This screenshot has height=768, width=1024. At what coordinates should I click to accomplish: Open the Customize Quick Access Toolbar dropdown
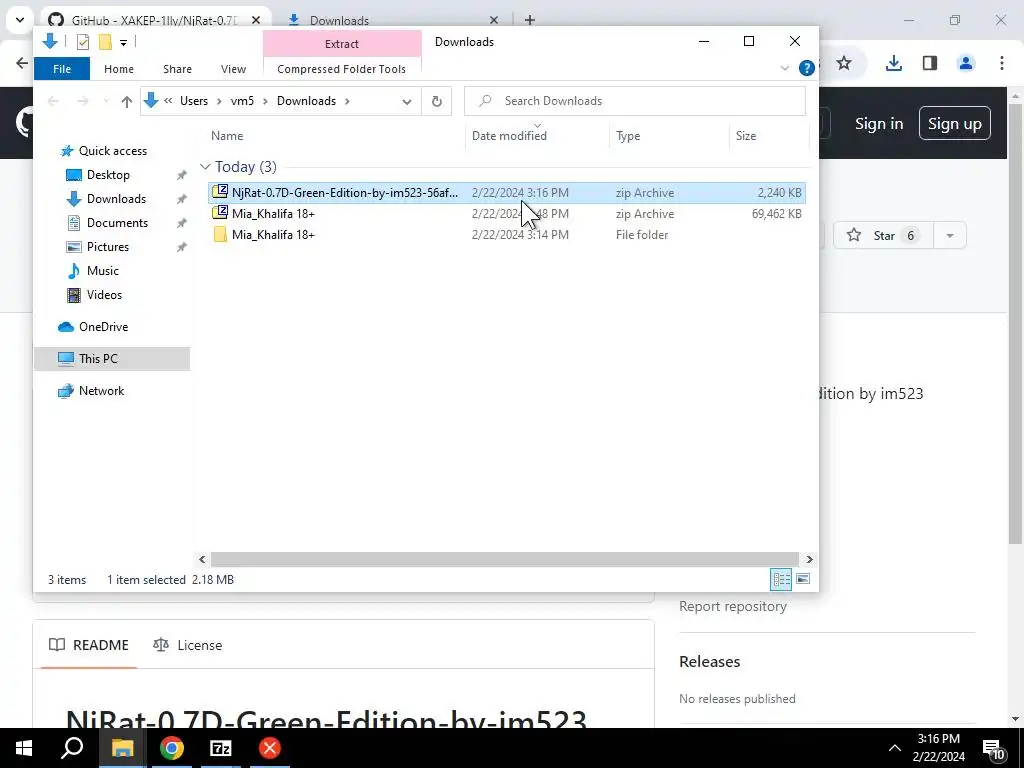click(x=123, y=43)
